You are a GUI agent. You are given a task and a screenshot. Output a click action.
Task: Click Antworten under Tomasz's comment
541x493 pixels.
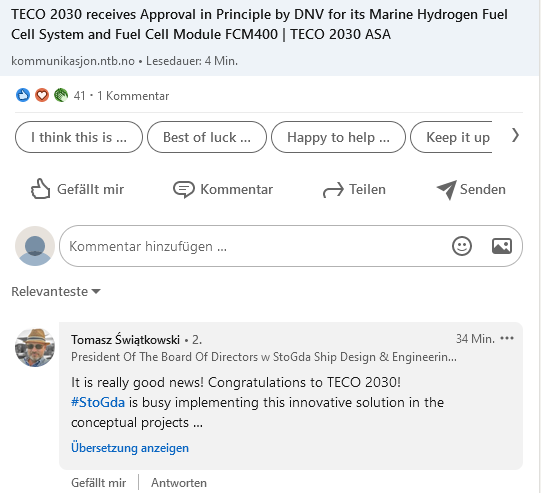tap(179, 483)
